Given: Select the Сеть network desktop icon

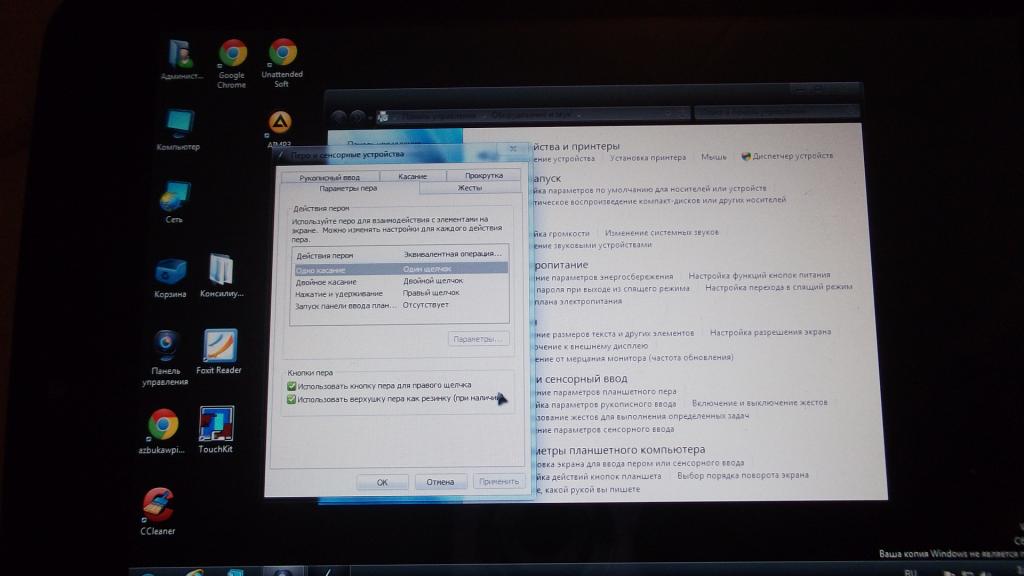Looking at the screenshot, I should [x=172, y=197].
